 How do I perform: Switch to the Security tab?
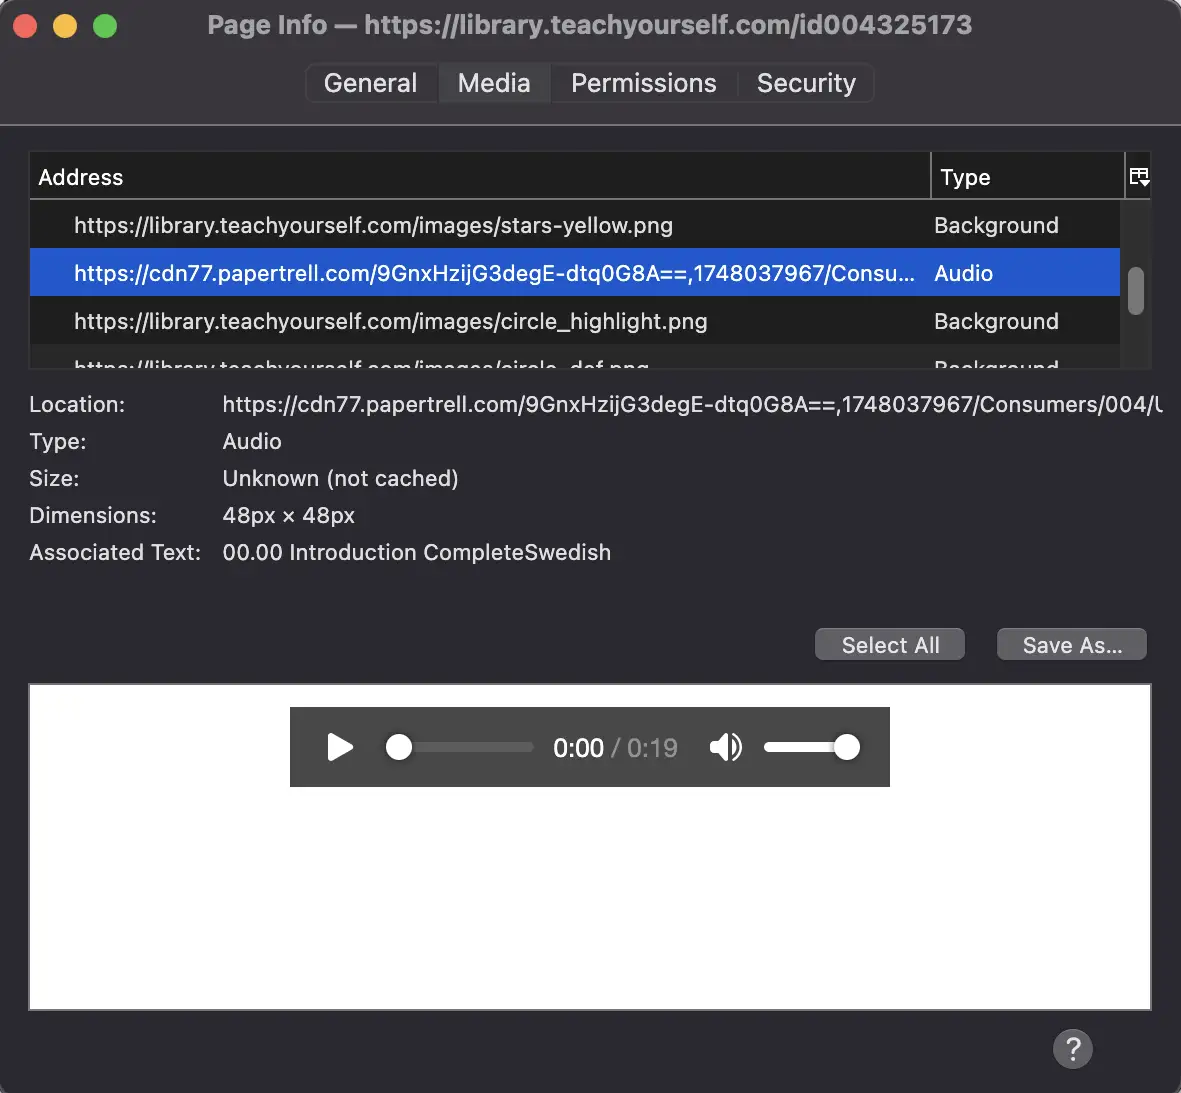(806, 83)
